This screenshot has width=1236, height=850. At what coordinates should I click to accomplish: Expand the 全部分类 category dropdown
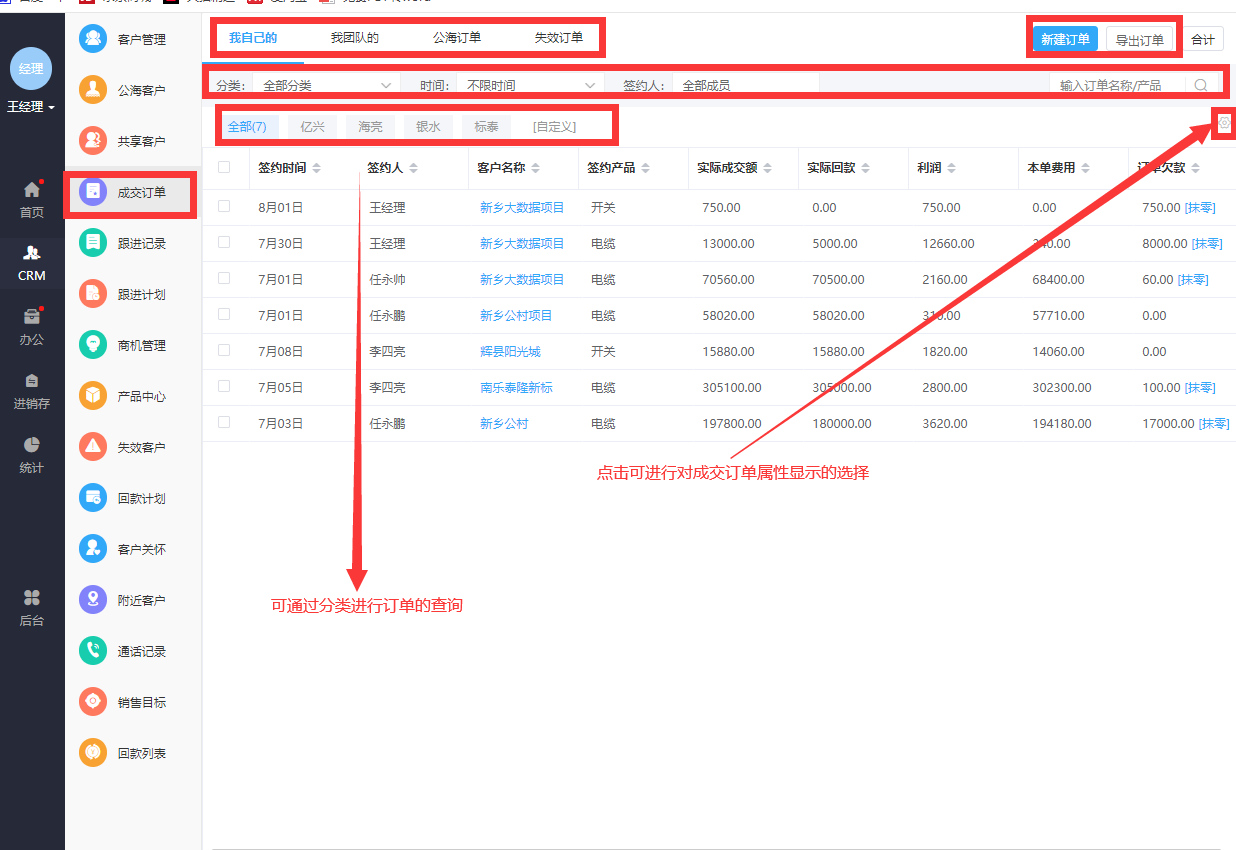(x=326, y=86)
